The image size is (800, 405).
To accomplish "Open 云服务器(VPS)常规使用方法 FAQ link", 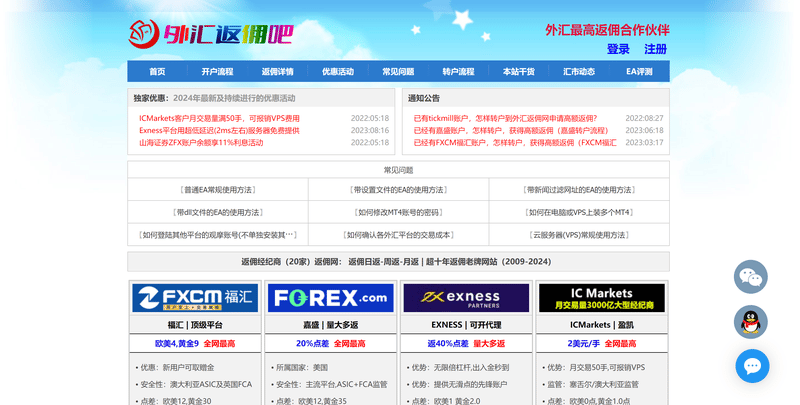I will click(579, 235).
